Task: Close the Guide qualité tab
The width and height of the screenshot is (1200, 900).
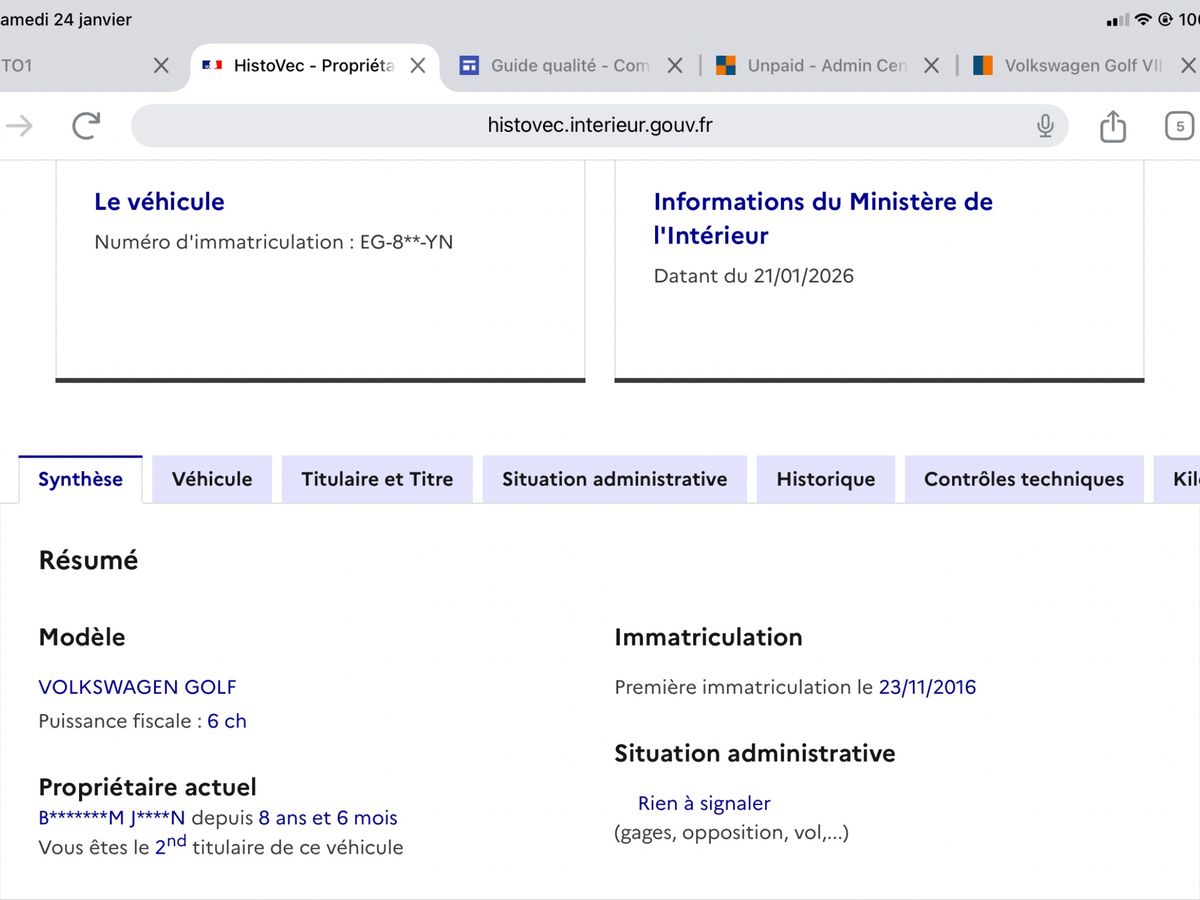Action: click(675, 66)
